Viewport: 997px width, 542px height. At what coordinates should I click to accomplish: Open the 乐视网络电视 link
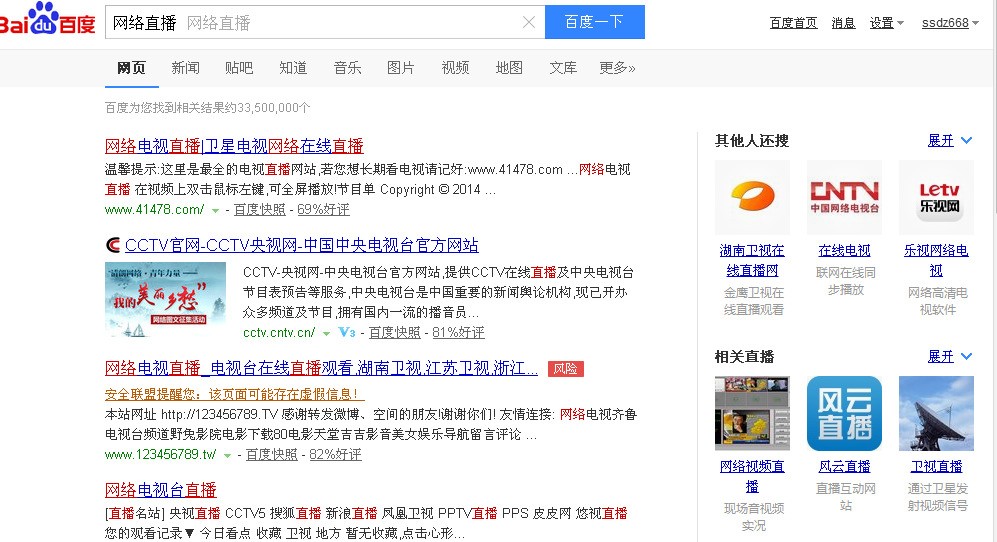[x=937, y=261]
